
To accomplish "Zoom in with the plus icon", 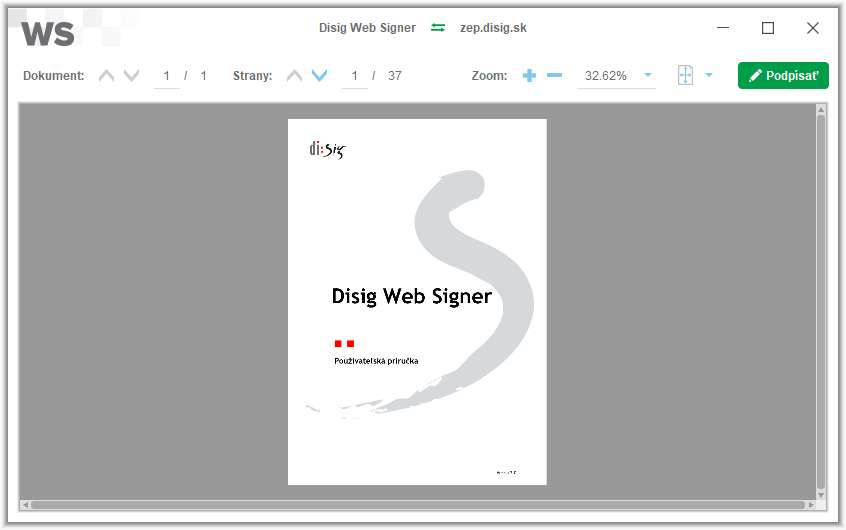I will [x=529, y=76].
